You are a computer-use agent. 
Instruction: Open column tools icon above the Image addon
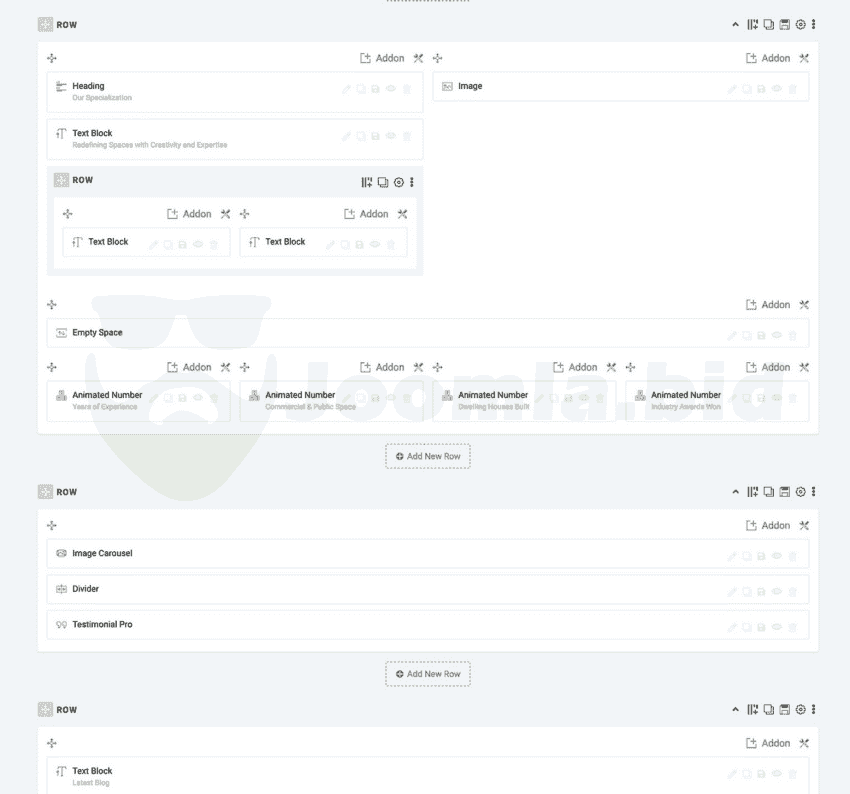(x=804, y=58)
